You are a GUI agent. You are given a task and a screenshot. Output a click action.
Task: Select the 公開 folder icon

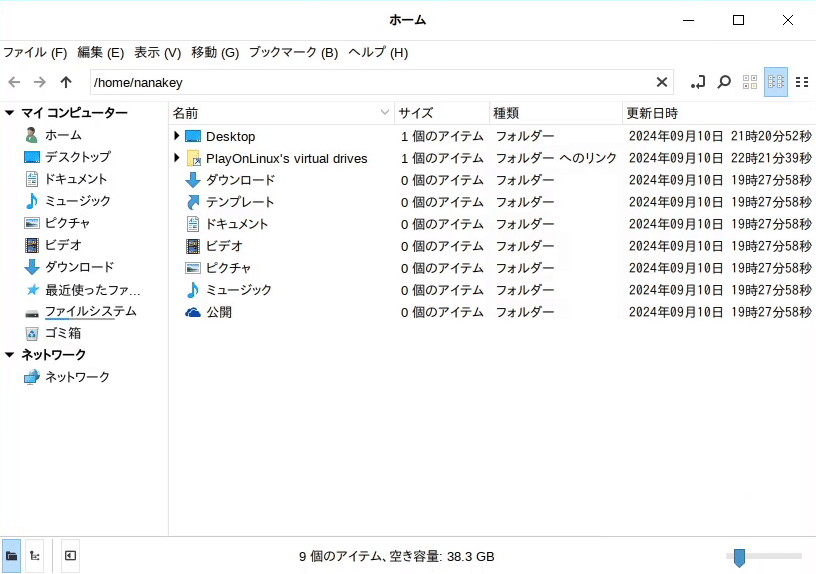pyautogui.click(x=193, y=312)
